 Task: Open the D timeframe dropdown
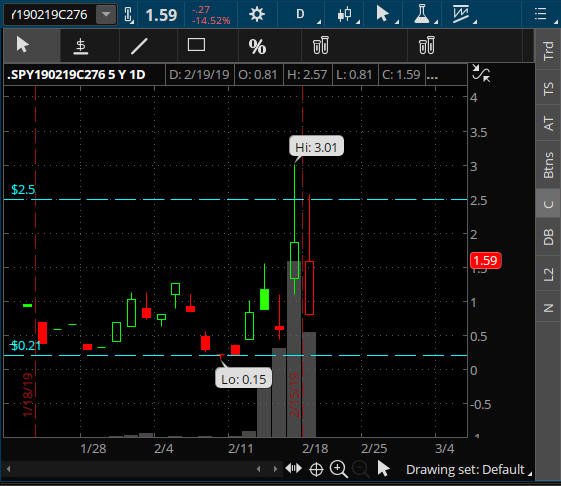click(301, 14)
